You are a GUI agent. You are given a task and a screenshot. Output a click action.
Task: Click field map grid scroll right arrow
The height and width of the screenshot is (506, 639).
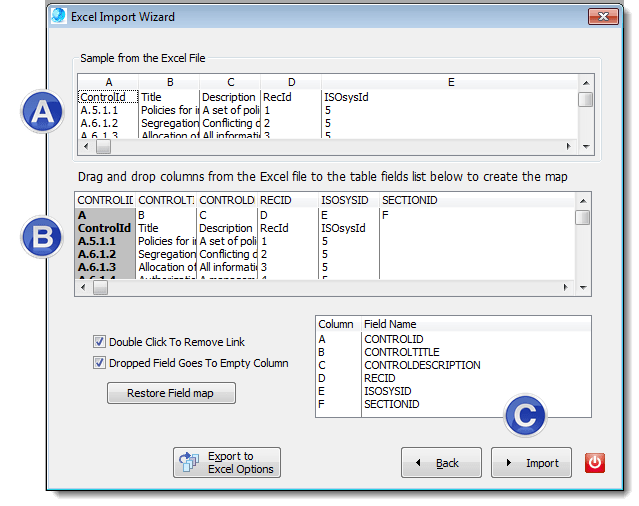click(x=566, y=288)
